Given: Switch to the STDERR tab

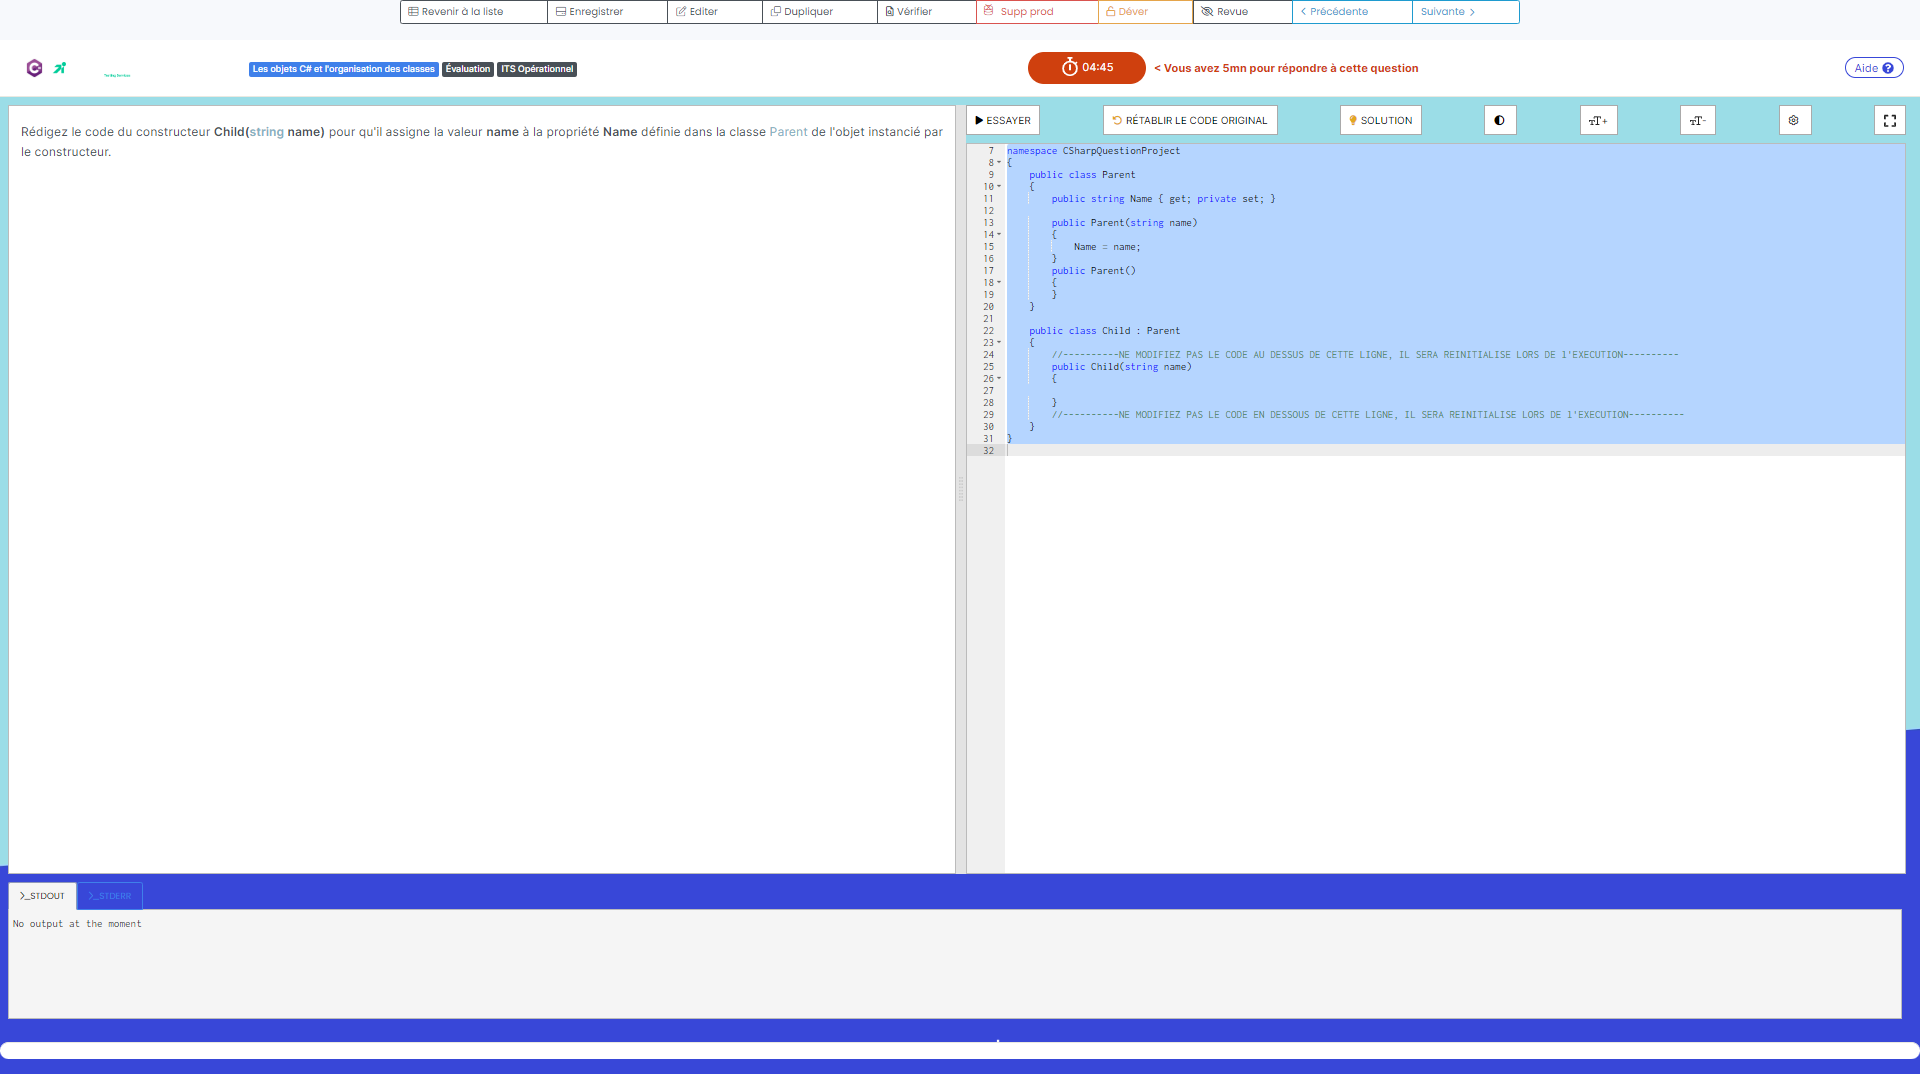Looking at the screenshot, I should pyautogui.click(x=109, y=896).
